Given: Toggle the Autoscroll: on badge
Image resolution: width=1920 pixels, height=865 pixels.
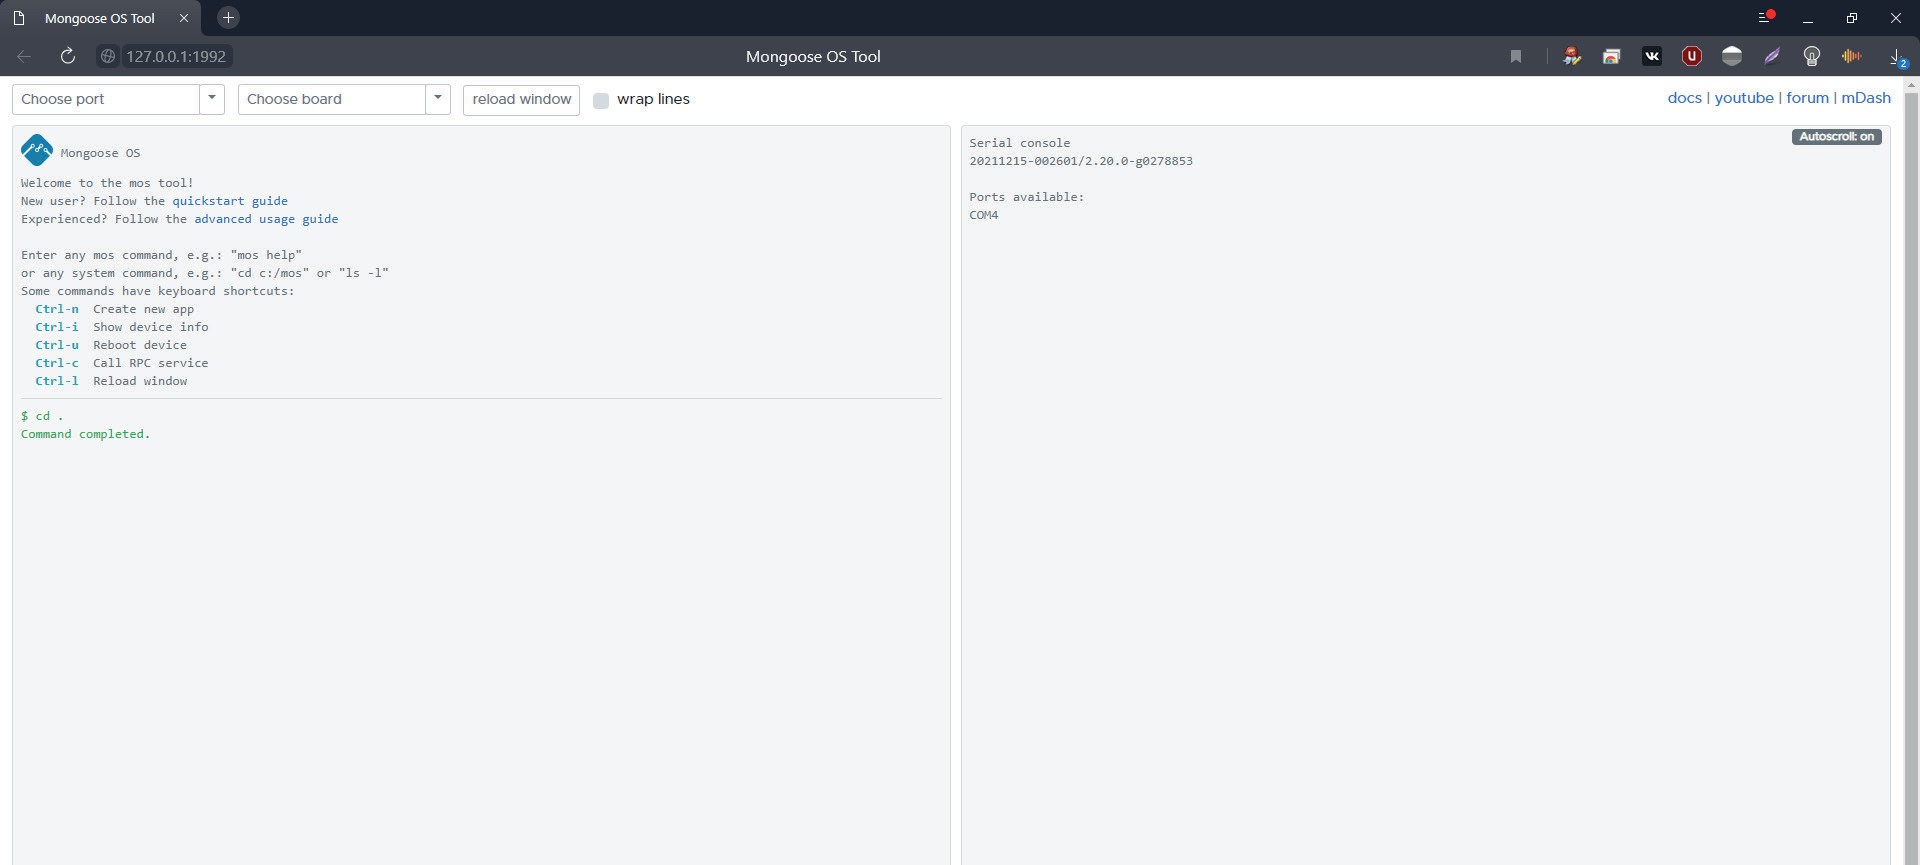Looking at the screenshot, I should (1836, 136).
